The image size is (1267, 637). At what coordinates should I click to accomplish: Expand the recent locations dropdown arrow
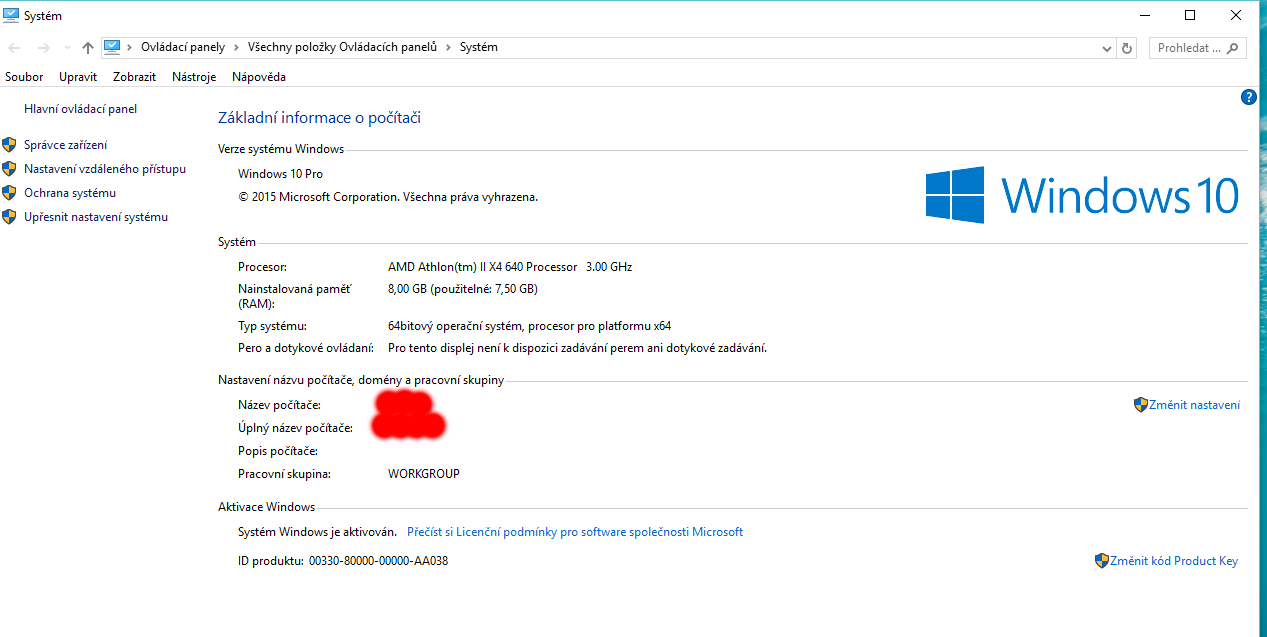[x=67, y=48]
